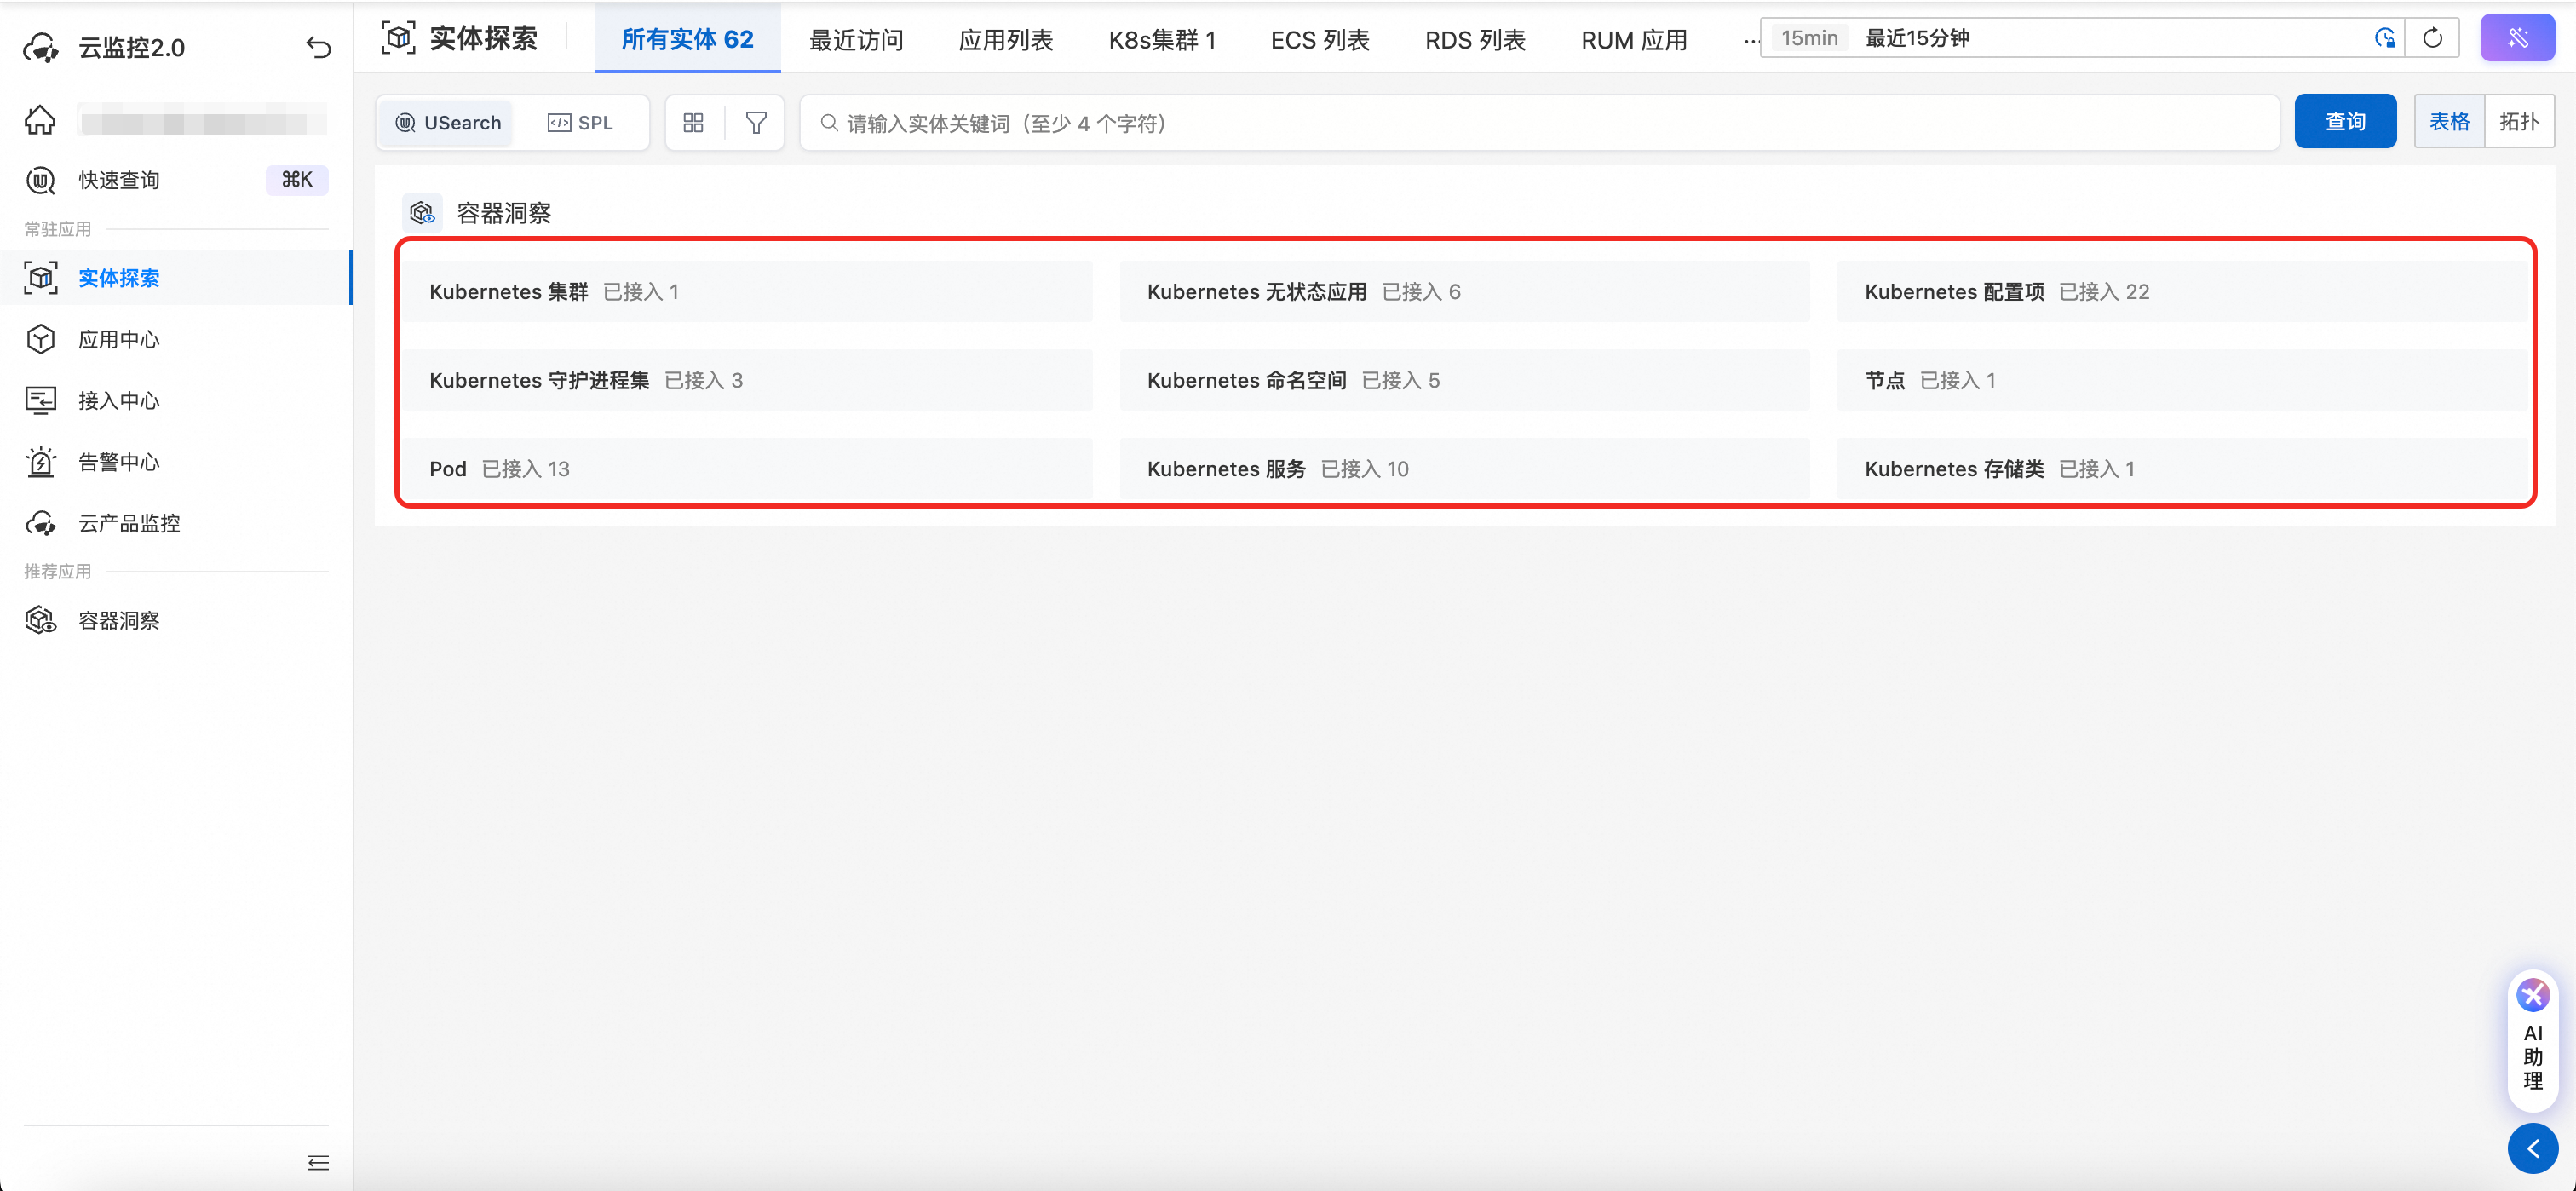Click the purple magic wand button

[x=2516, y=38]
